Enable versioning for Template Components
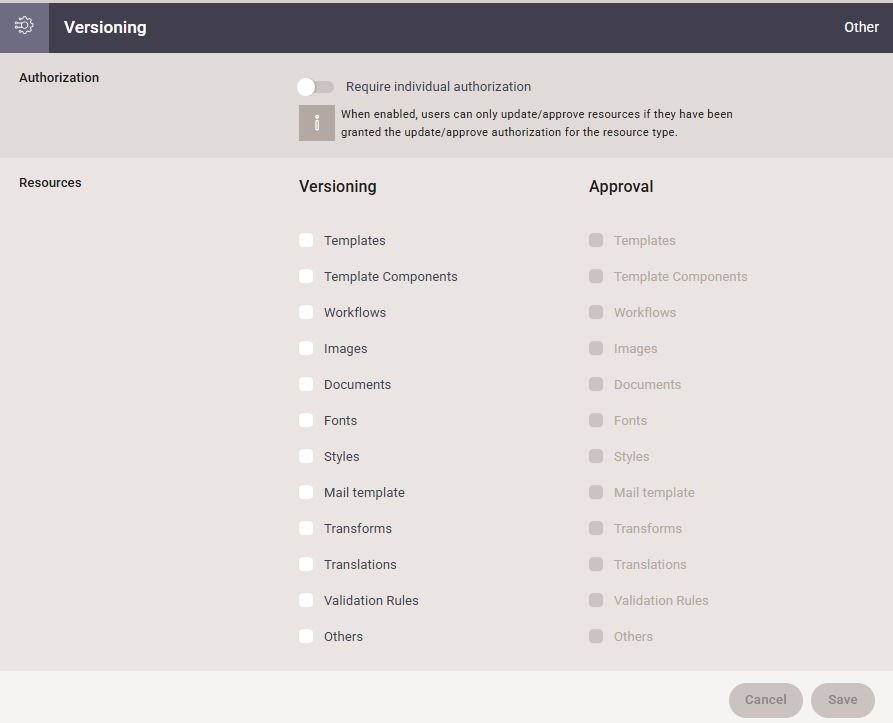 [306, 277]
